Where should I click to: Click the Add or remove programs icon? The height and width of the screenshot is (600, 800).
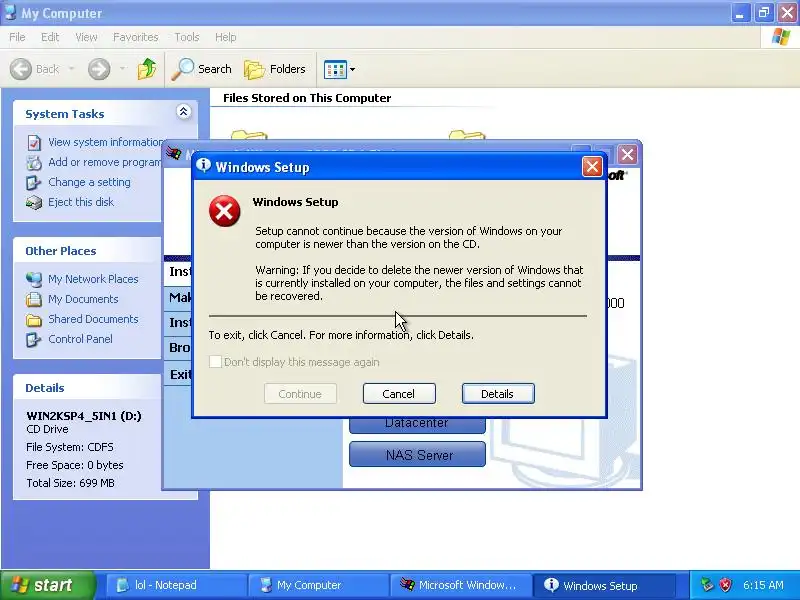point(34,163)
